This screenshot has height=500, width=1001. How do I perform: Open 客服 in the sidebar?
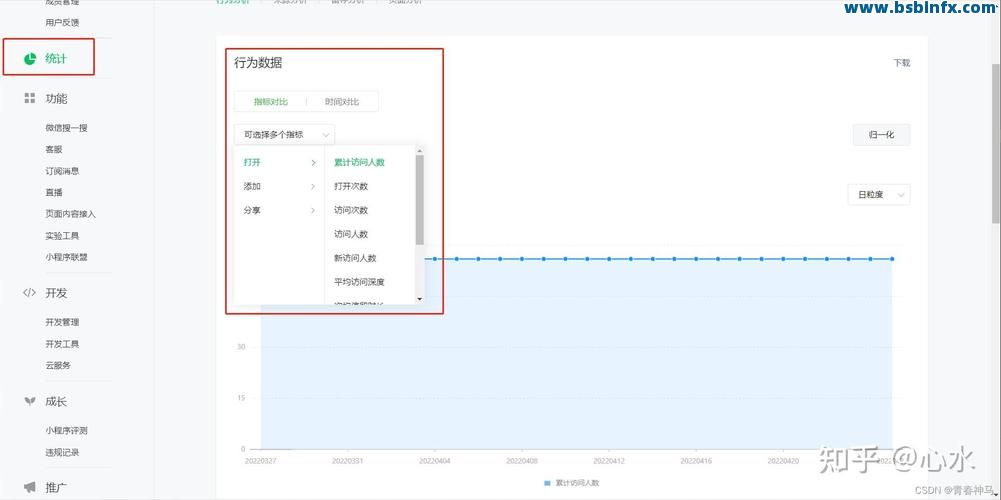click(x=54, y=149)
